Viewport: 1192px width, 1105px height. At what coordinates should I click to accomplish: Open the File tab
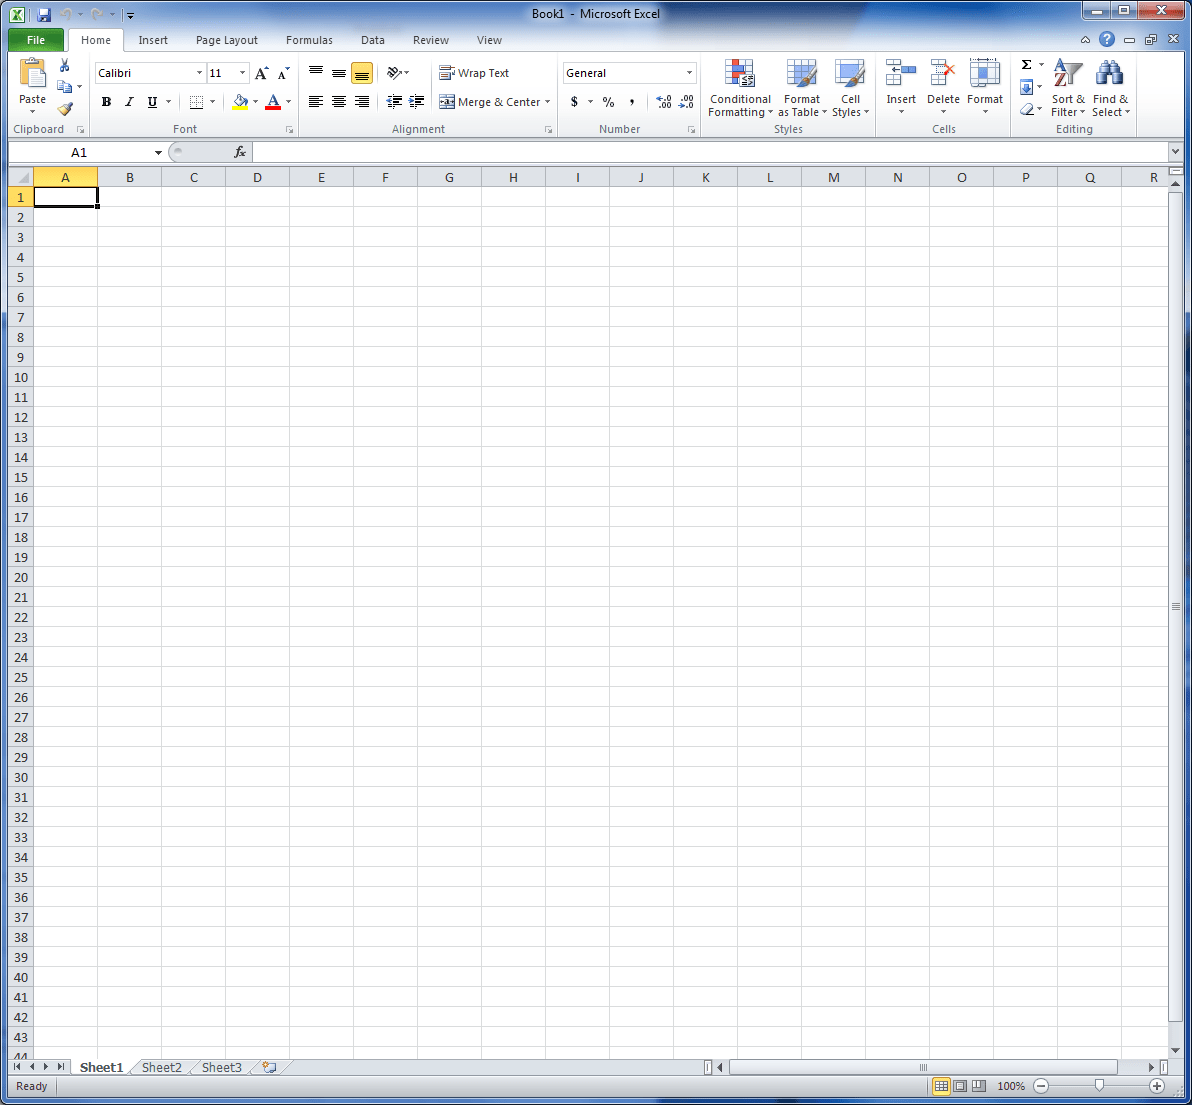[36, 40]
